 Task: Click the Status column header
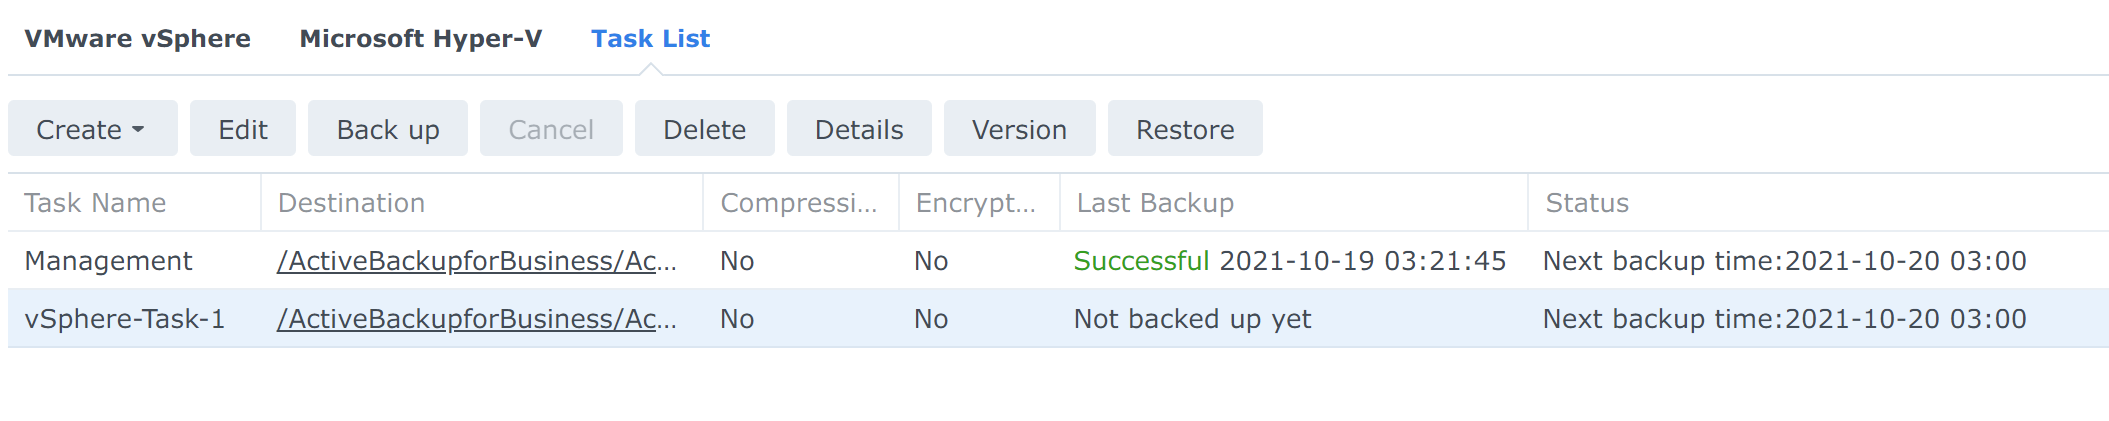tap(1587, 203)
